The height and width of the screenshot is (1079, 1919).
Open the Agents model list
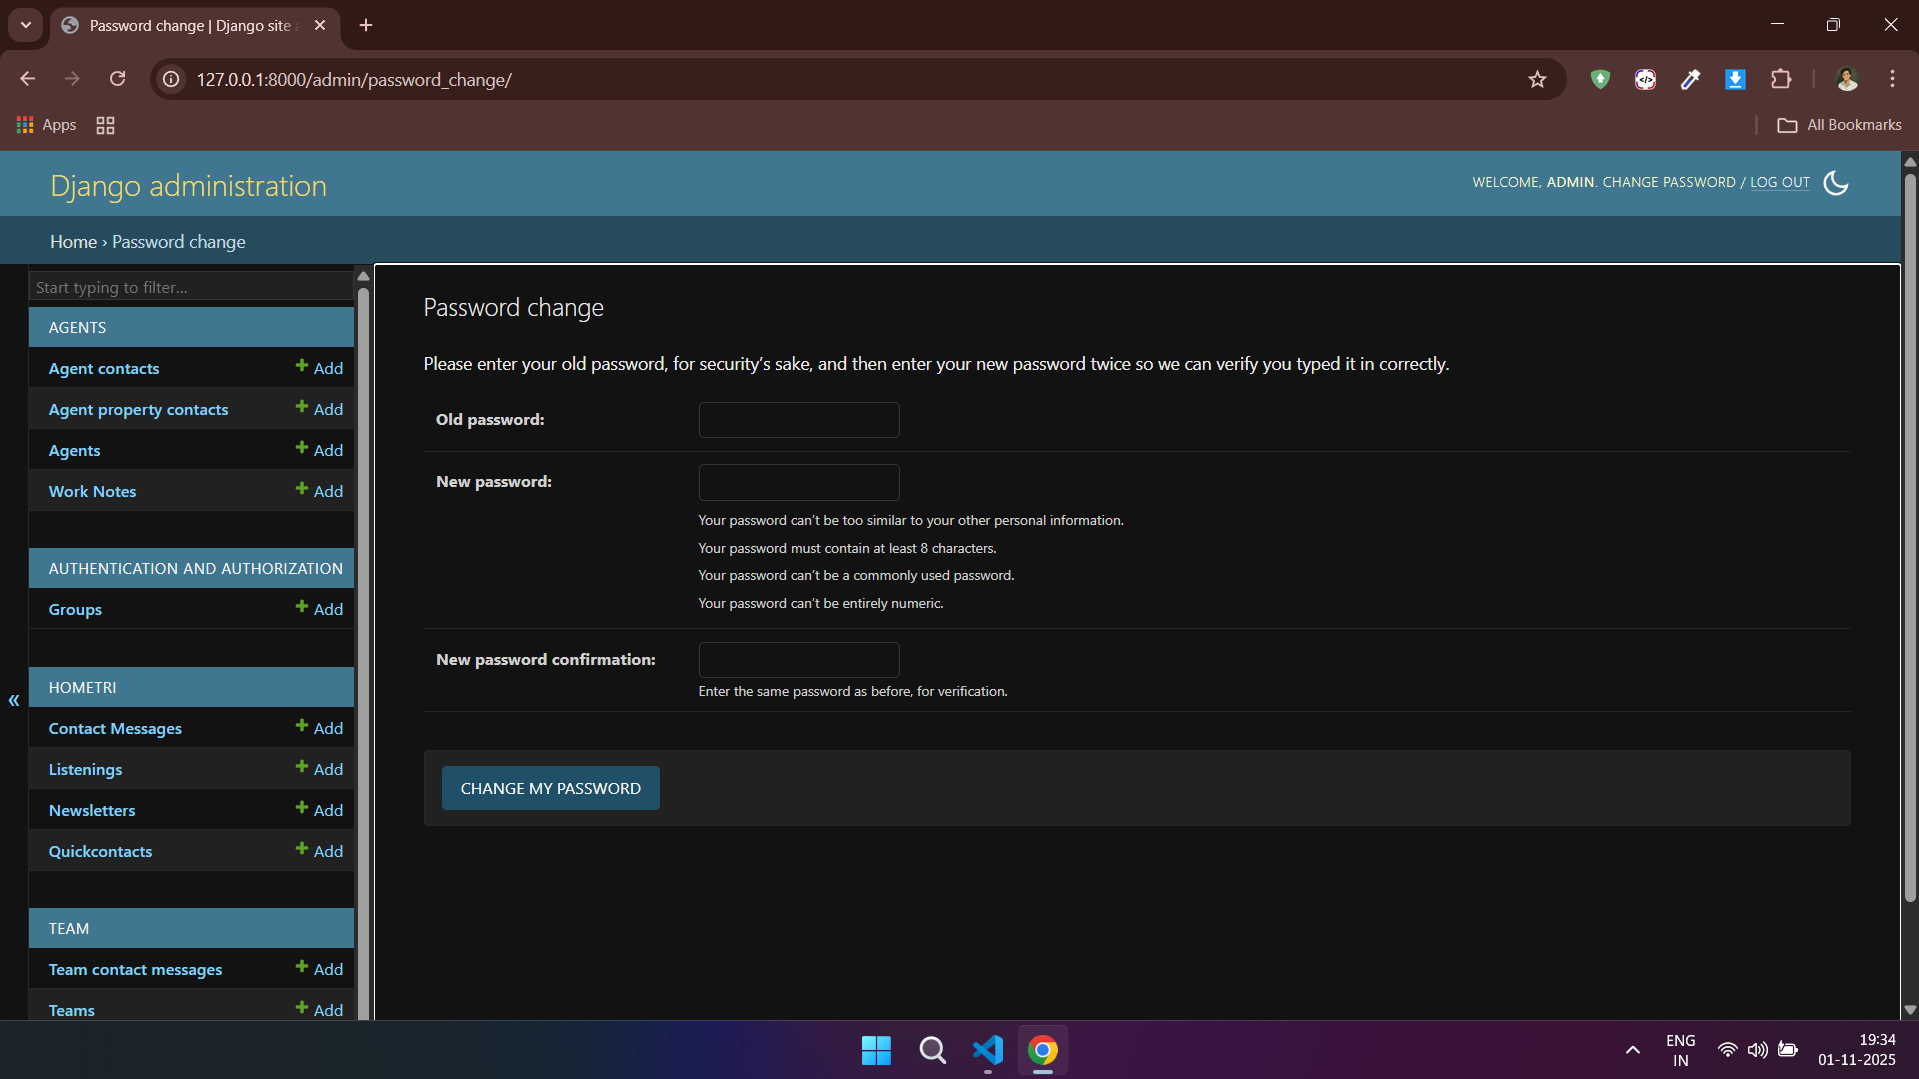[74, 451]
